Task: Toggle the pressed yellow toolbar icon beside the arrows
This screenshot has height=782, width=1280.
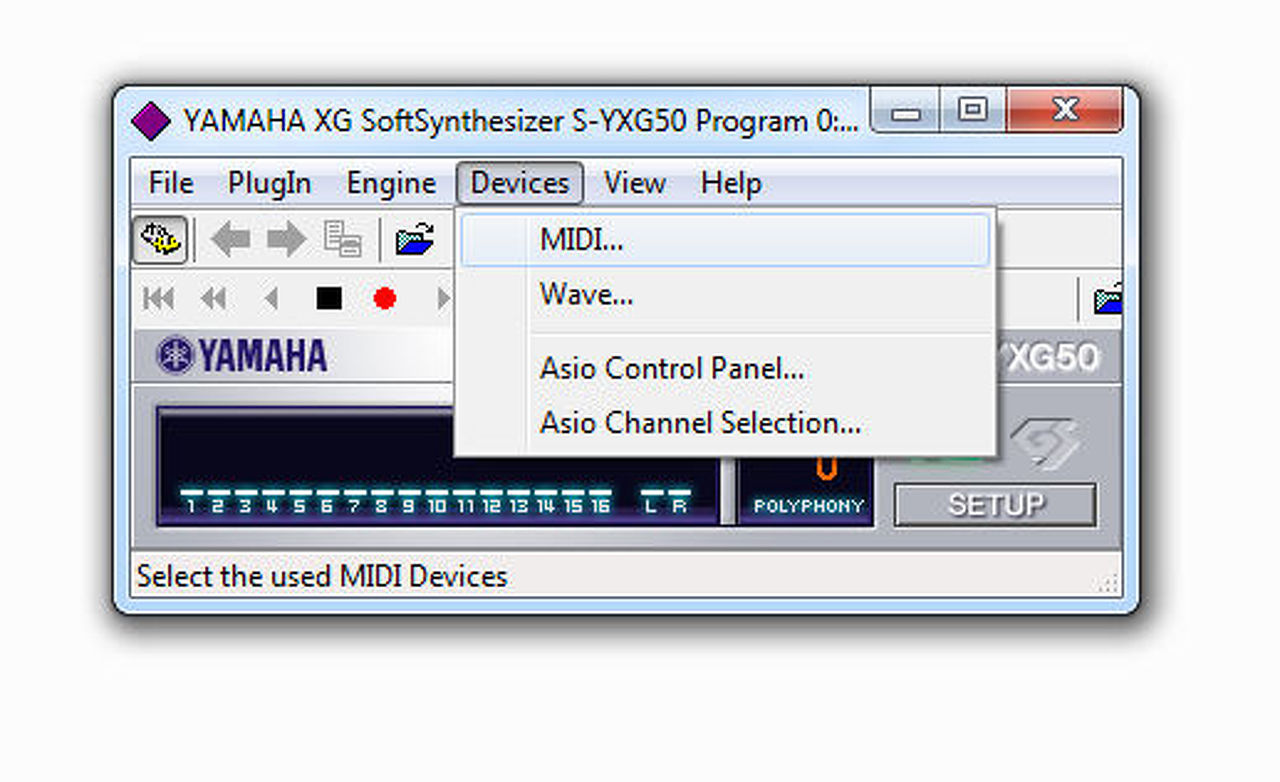Action: [x=159, y=240]
